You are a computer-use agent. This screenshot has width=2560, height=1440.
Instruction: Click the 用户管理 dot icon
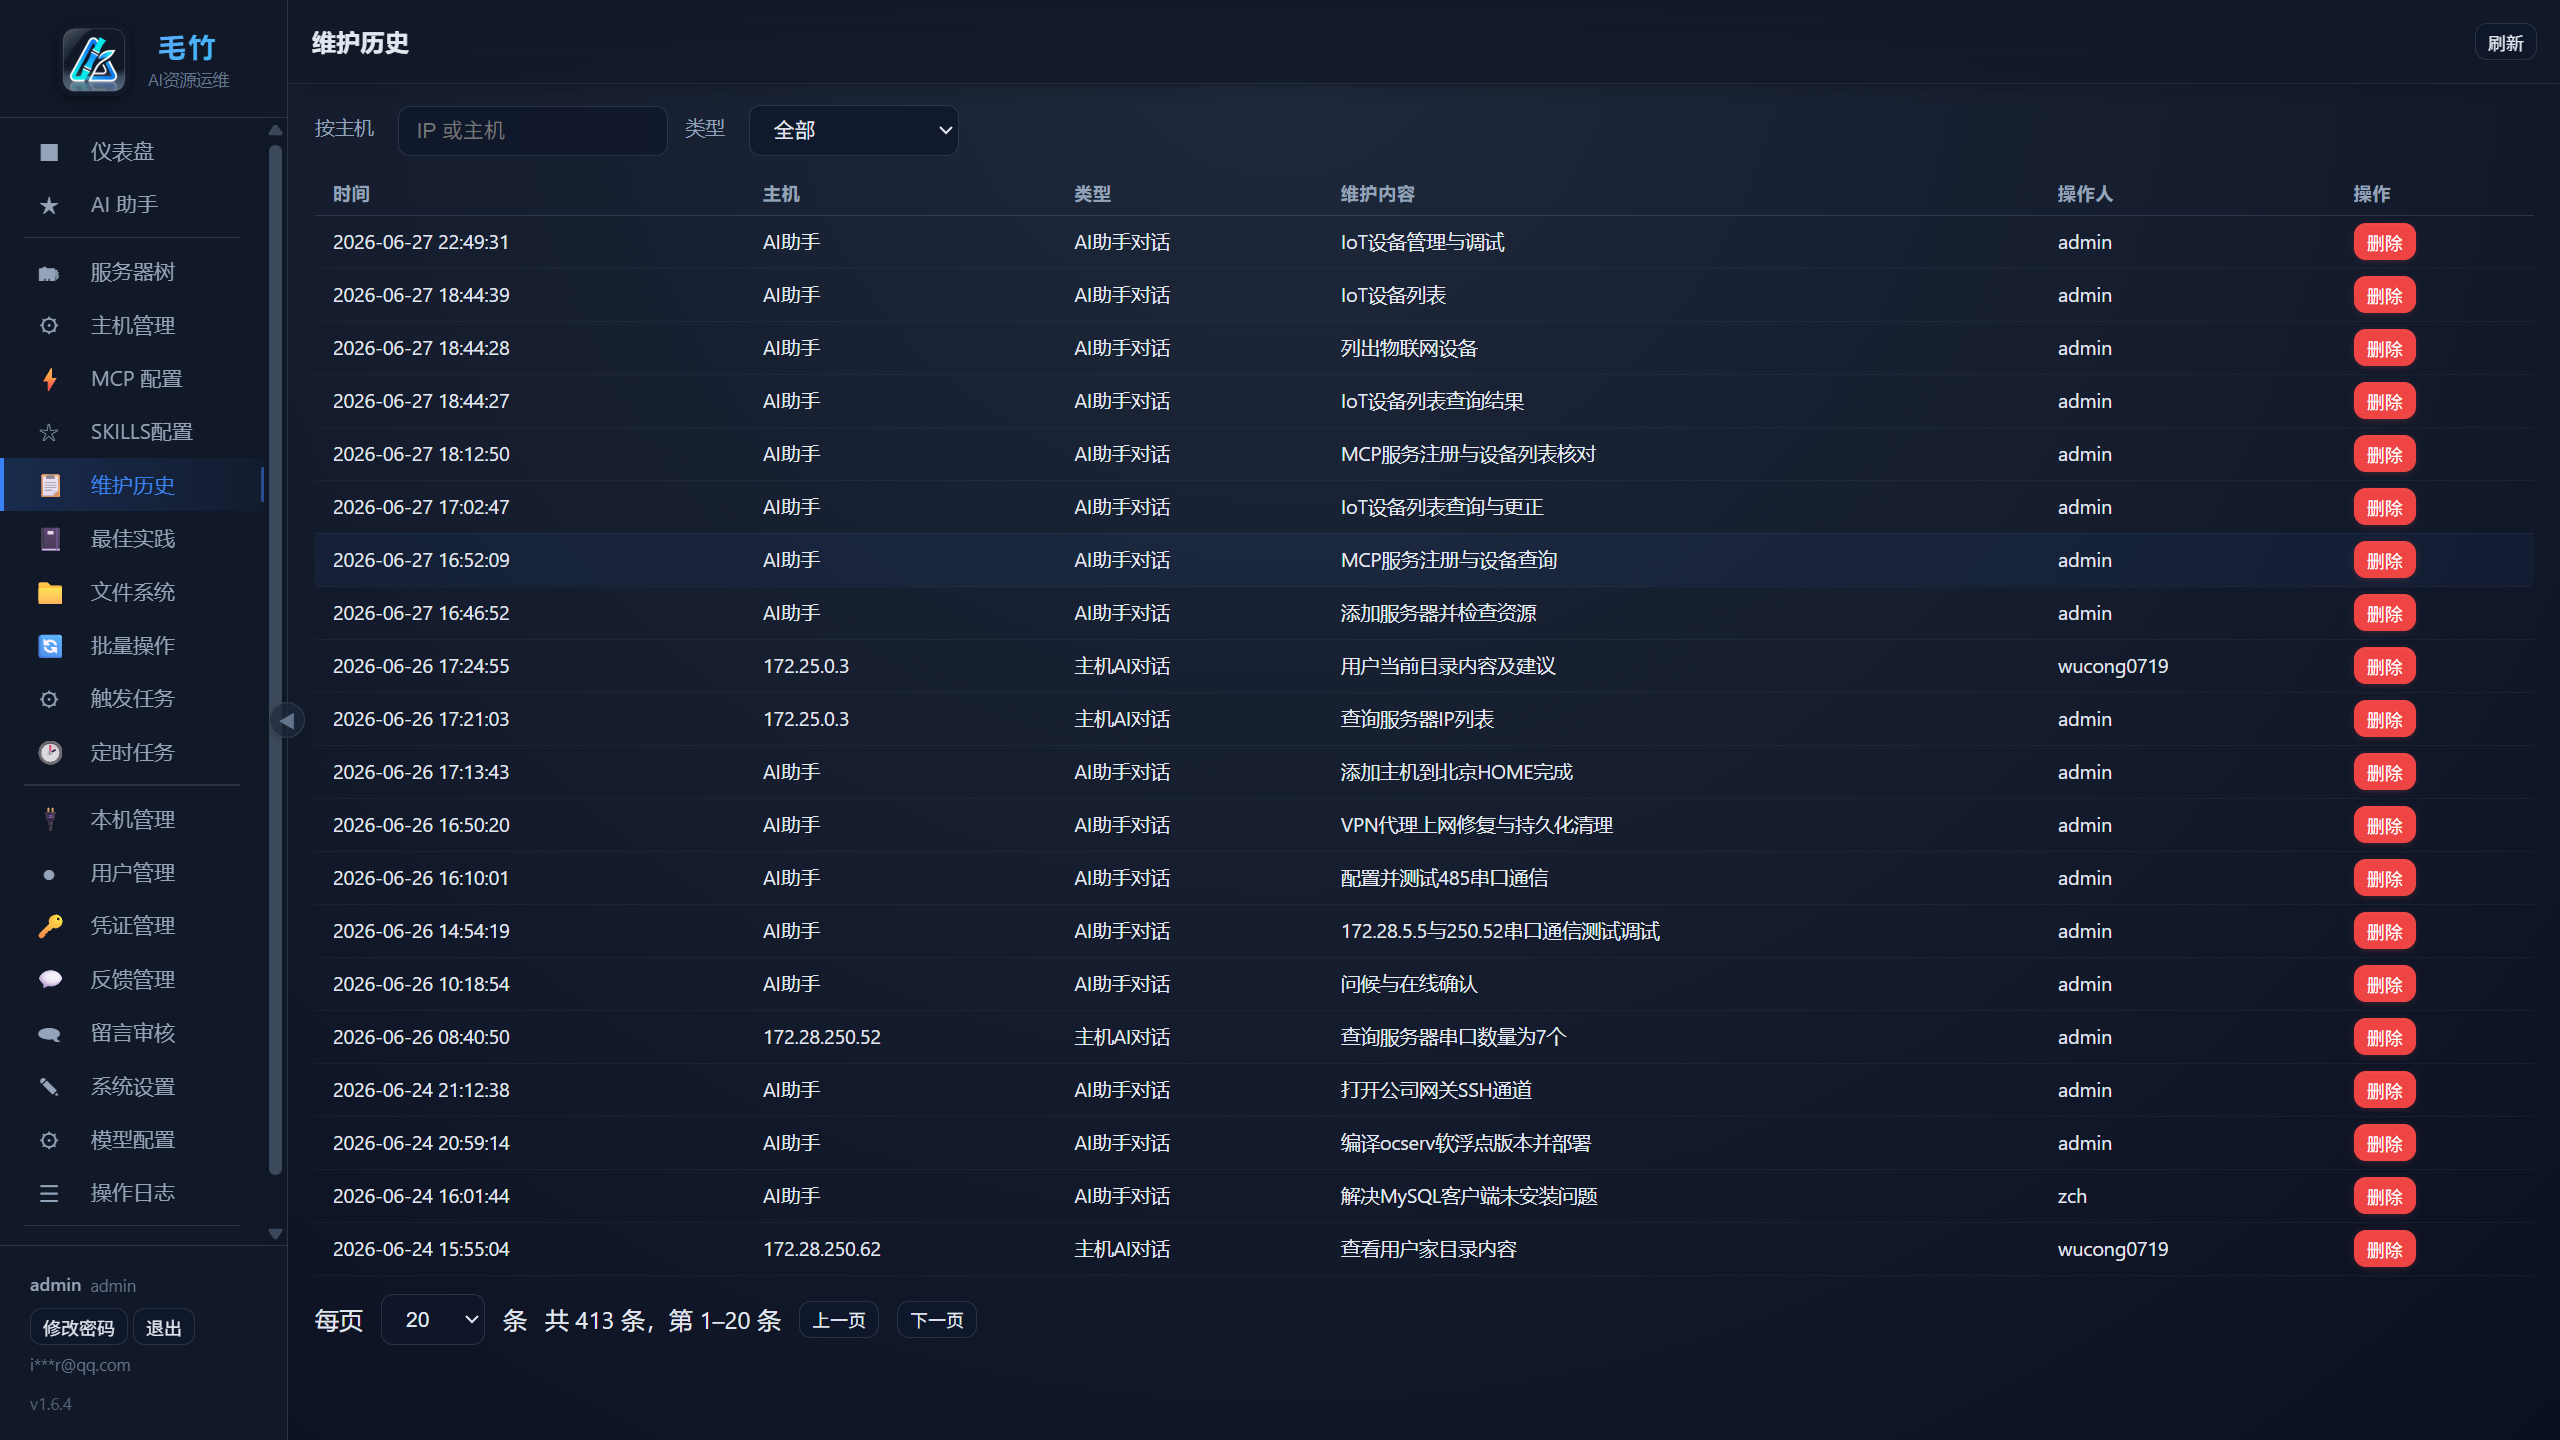click(x=49, y=873)
